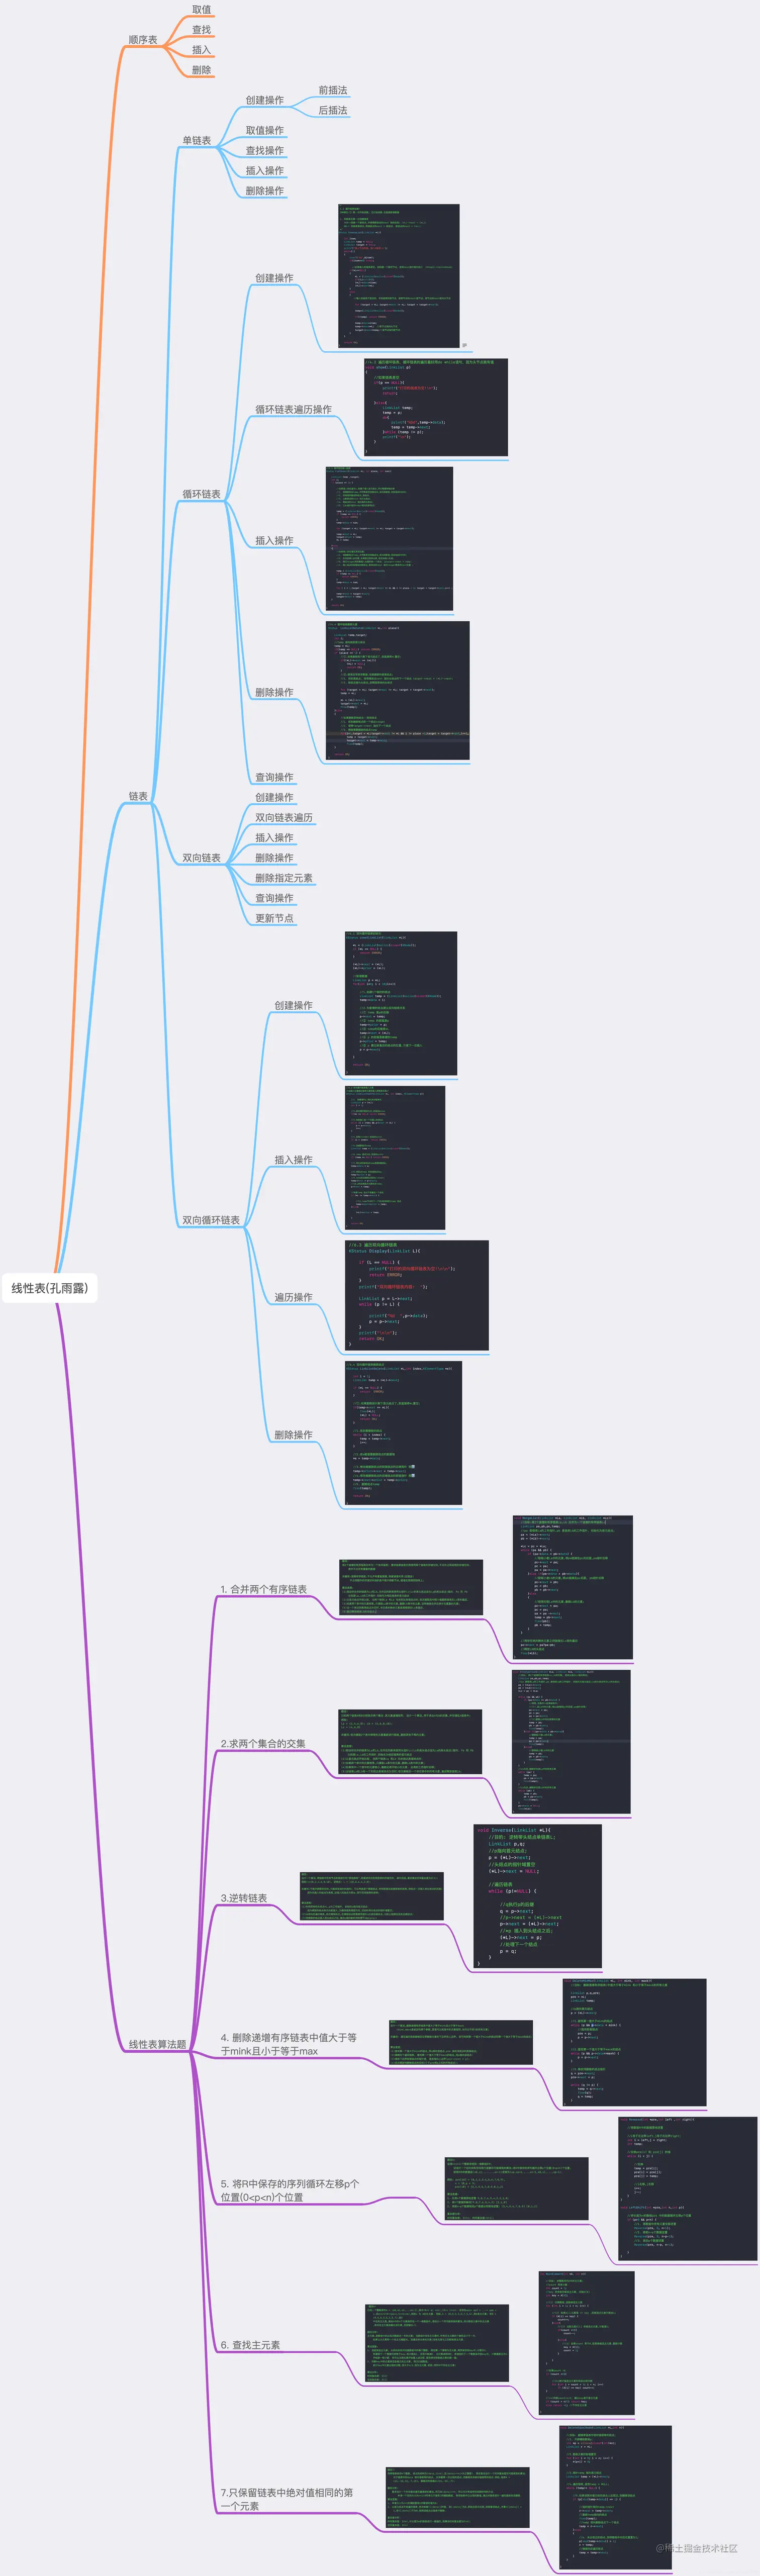Open the 双向循环链表 node
The width and height of the screenshot is (760, 2576).
tap(211, 1220)
